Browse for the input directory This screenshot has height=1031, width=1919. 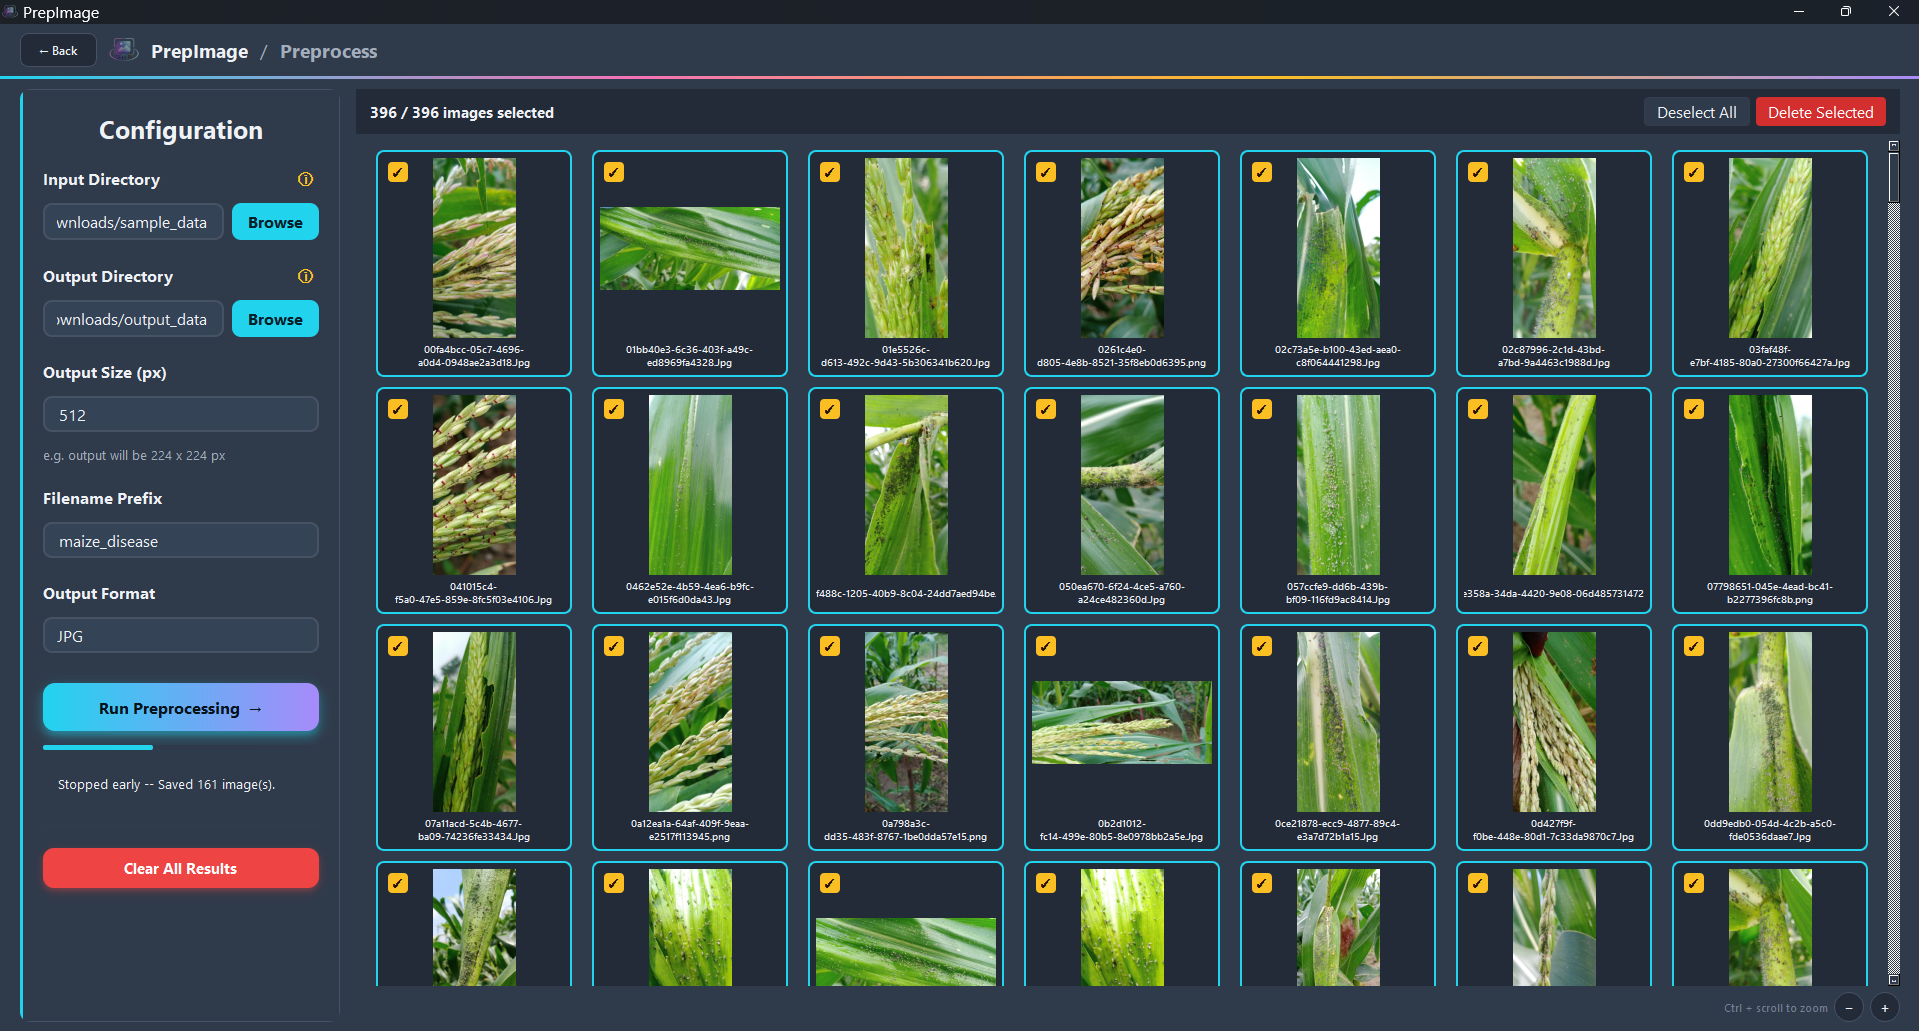pyautogui.click(x=275, y=222)
